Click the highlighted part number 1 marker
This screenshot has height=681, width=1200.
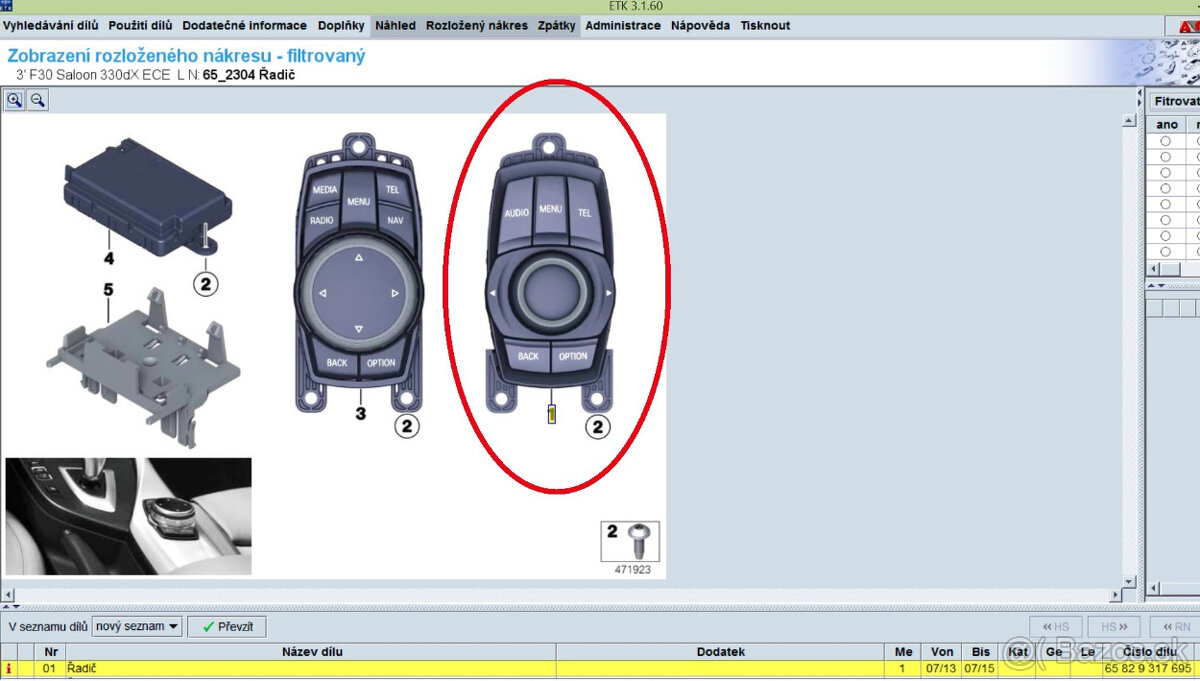point(551,414)
